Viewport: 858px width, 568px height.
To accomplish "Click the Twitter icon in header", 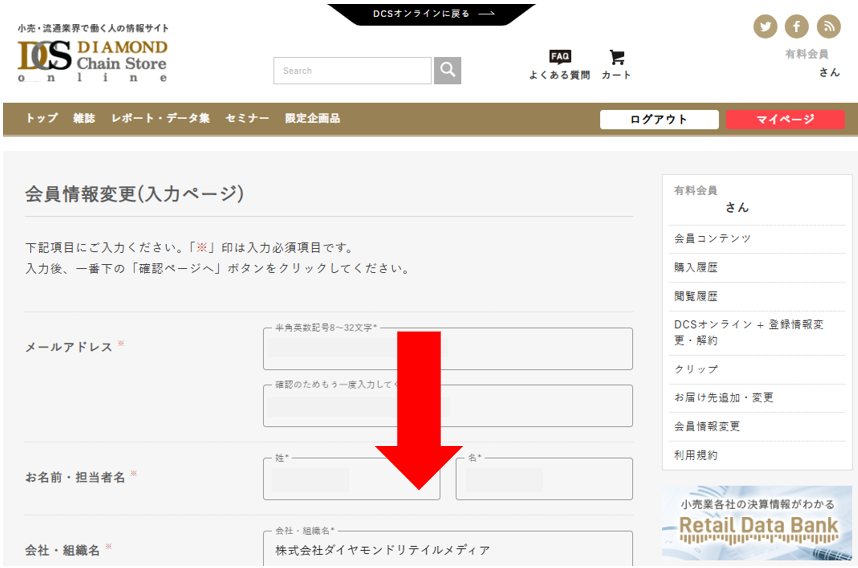I will coord(765,27).
